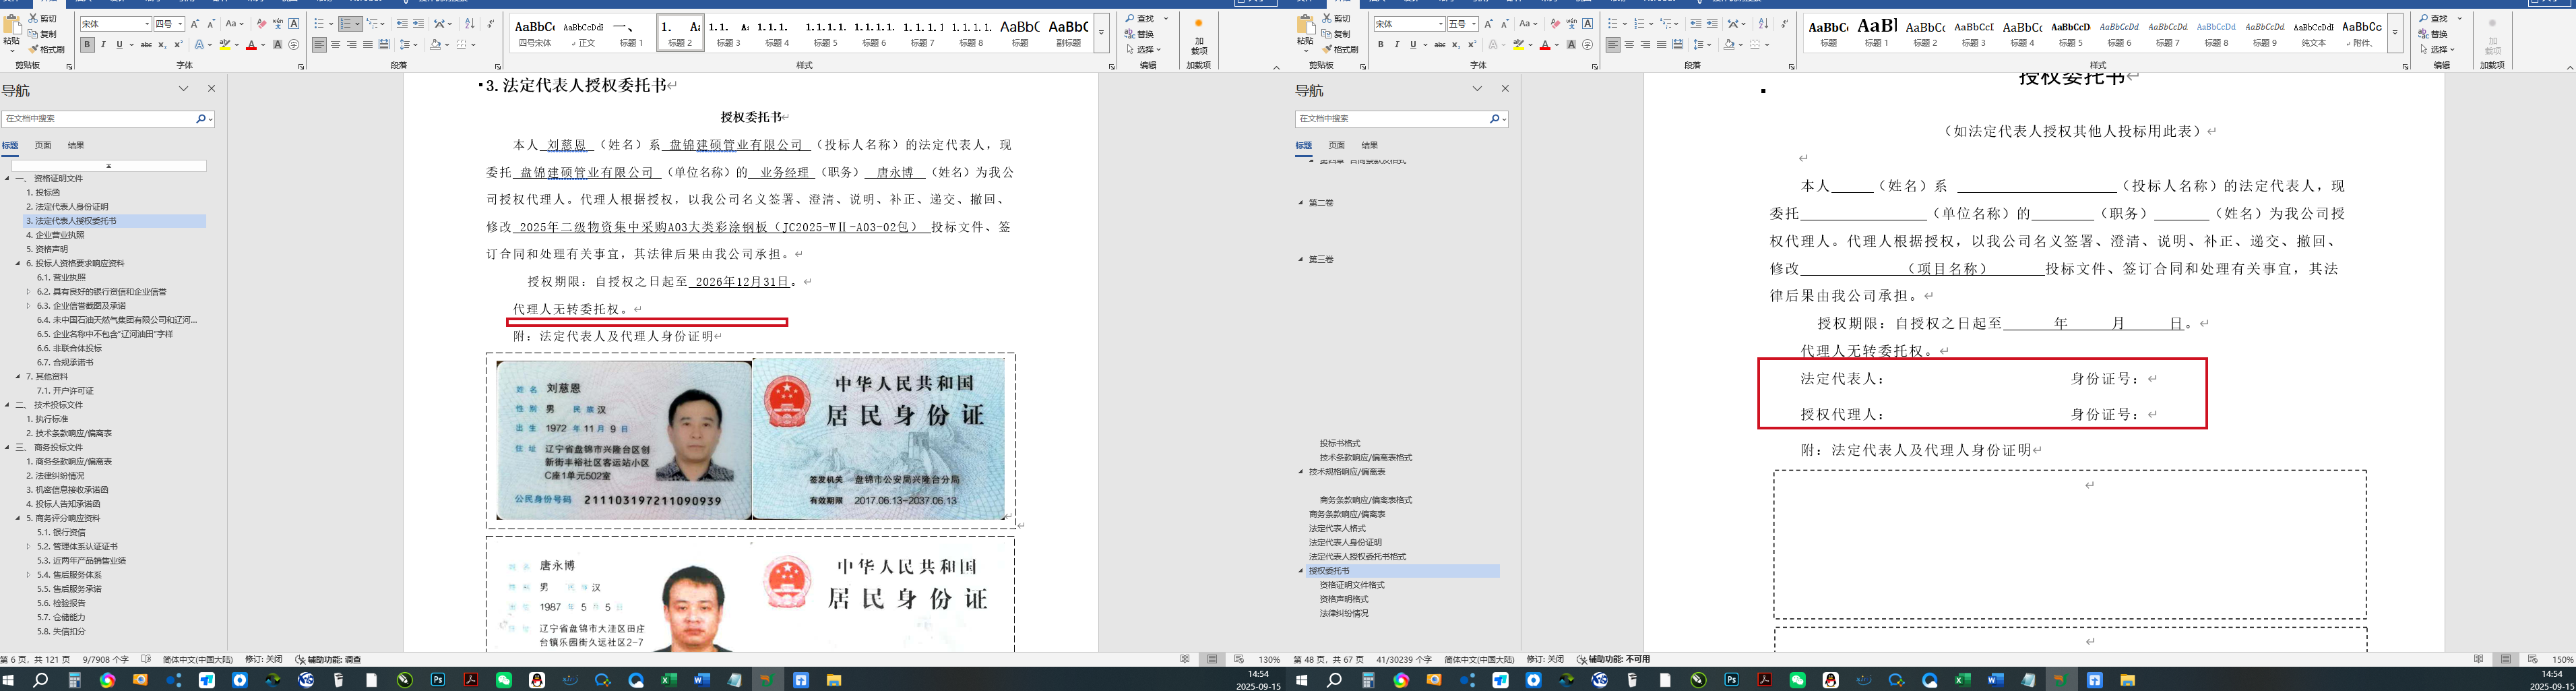
Task: Open font name dropdown in left Word window
Action: pyautogui.click(x=147, y=24)
